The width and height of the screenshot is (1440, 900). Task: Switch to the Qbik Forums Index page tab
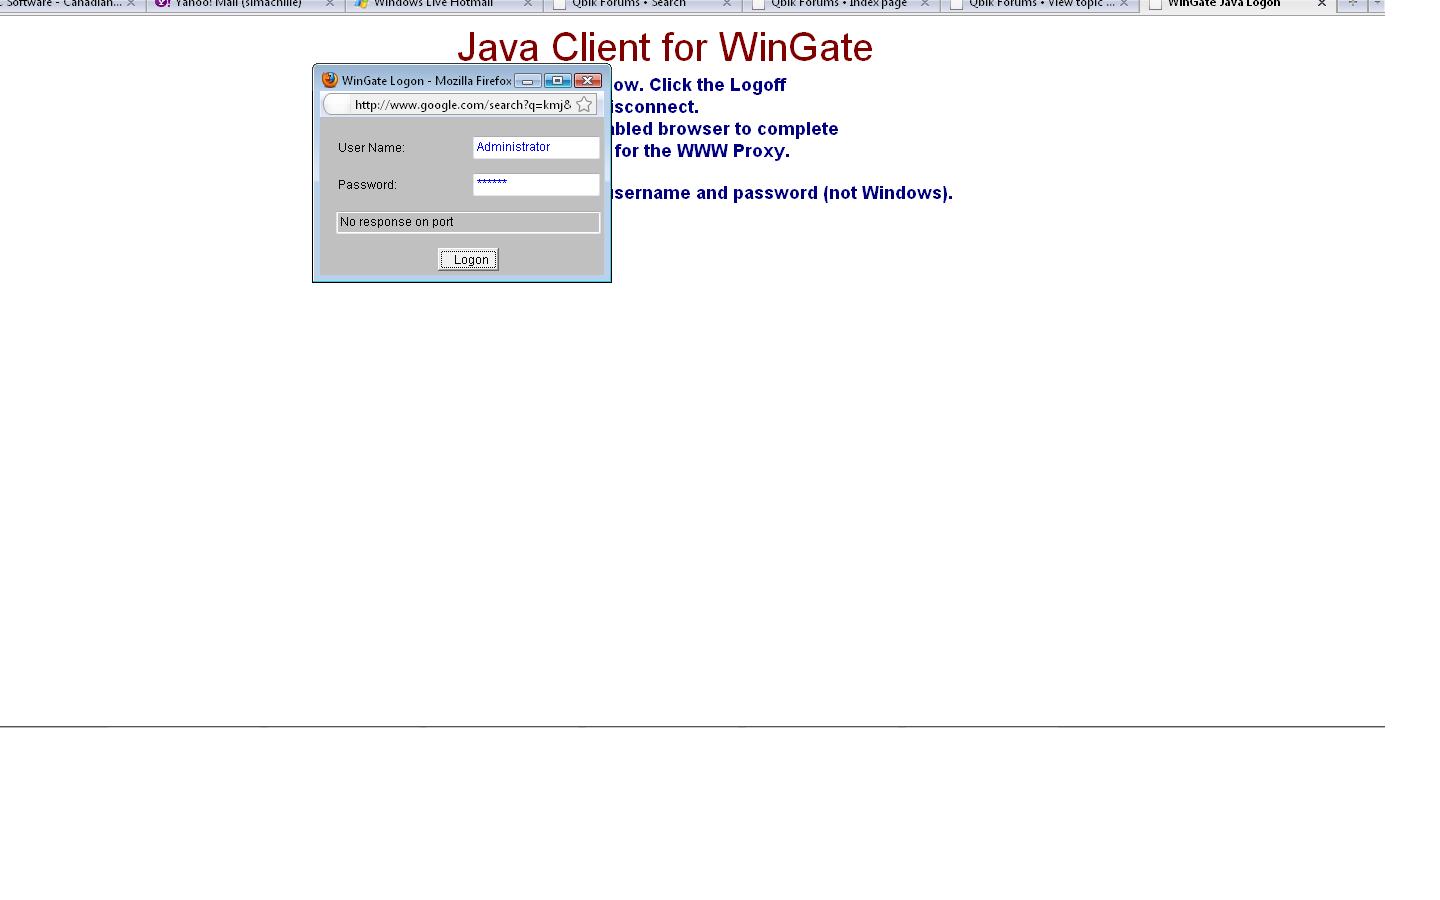click(839, 4)
